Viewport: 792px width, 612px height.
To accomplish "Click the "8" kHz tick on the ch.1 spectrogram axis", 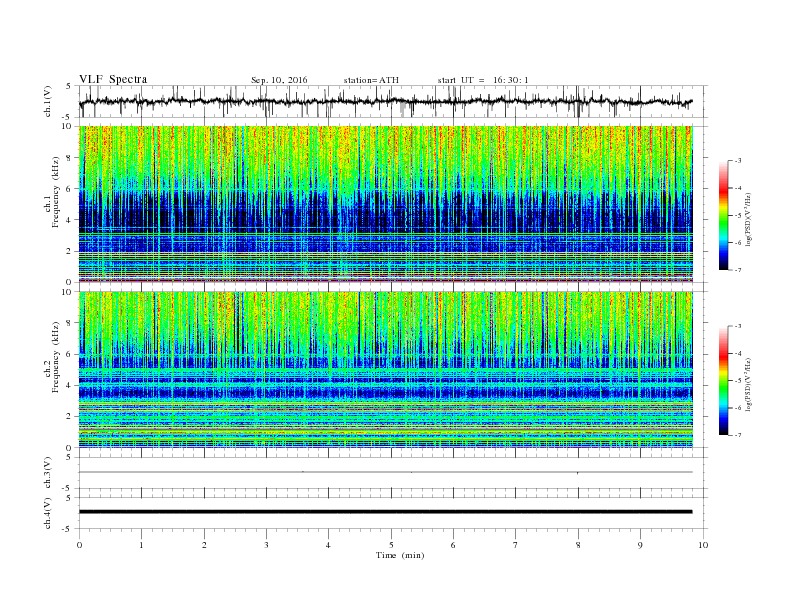I will (x=70, y=158).
